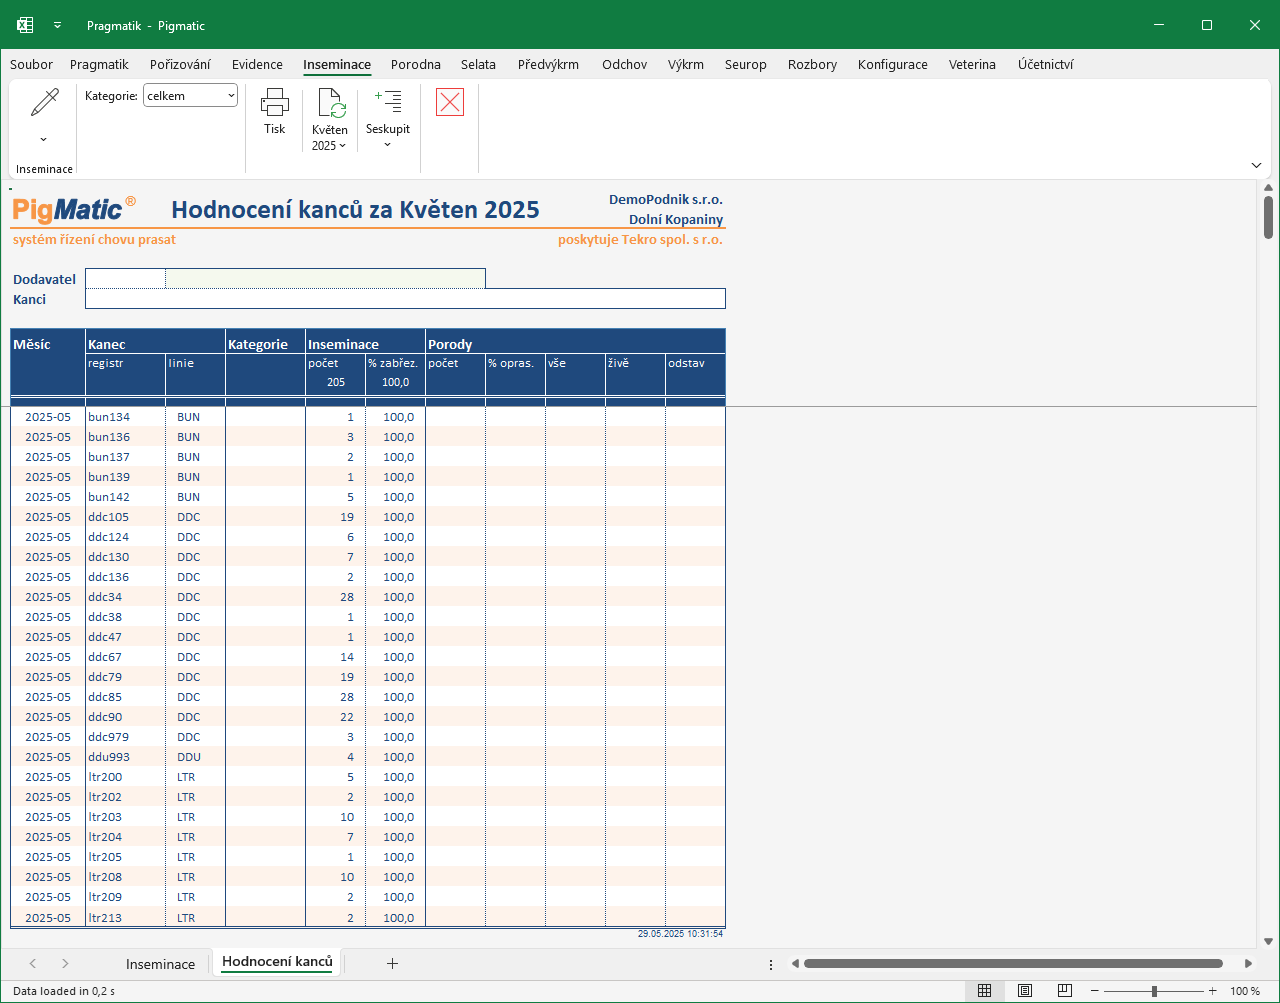Open the Rozbory ribbon tab
Screen dimensions: 1280x1003
(x=812, y=64)
